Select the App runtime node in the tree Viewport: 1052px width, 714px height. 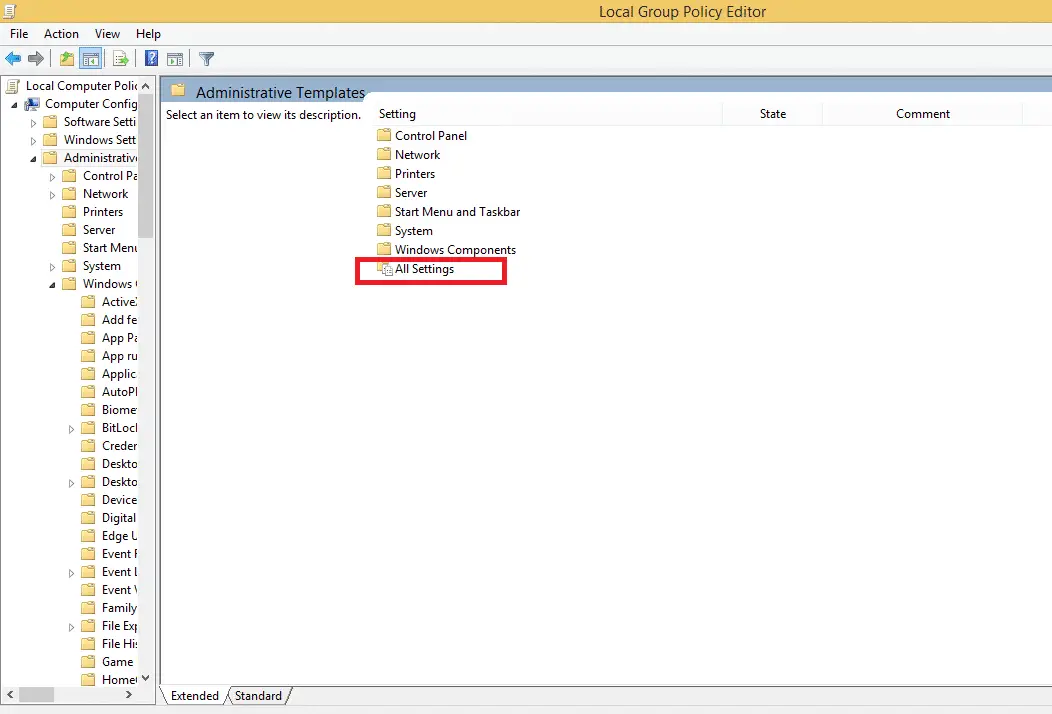[x=119, y=356]
